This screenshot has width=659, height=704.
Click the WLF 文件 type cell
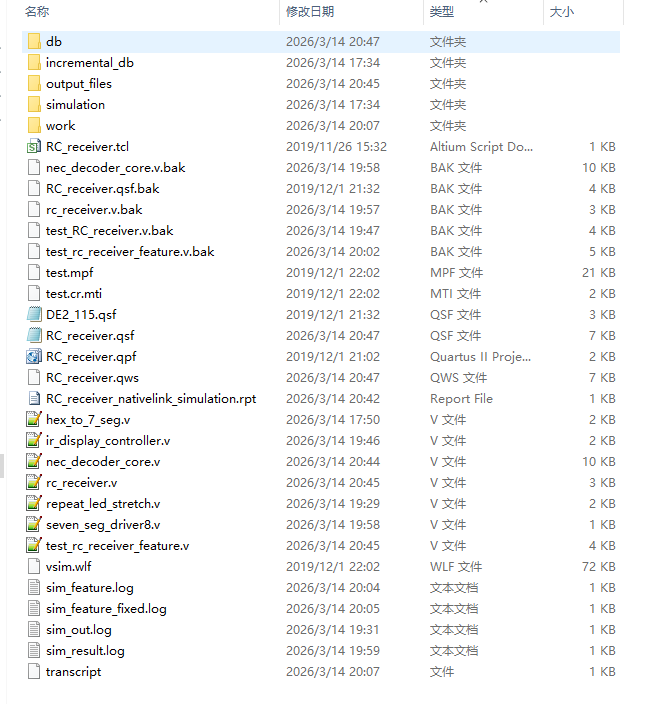coord(456,567)
